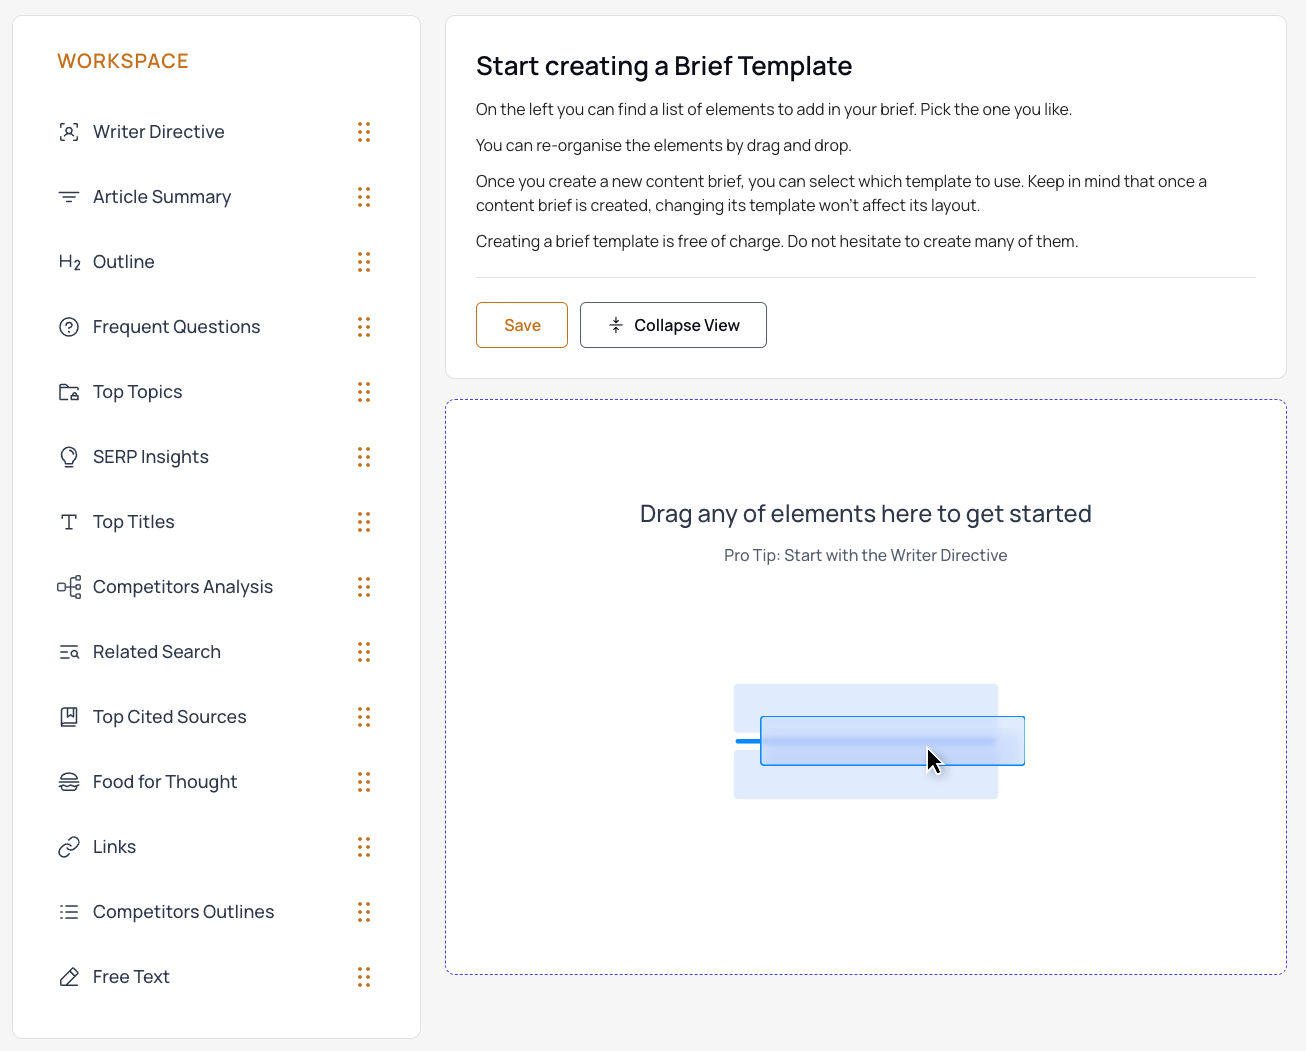Select the SERP Insights list entry
Screen dimensions: 1306x1051
150,456
